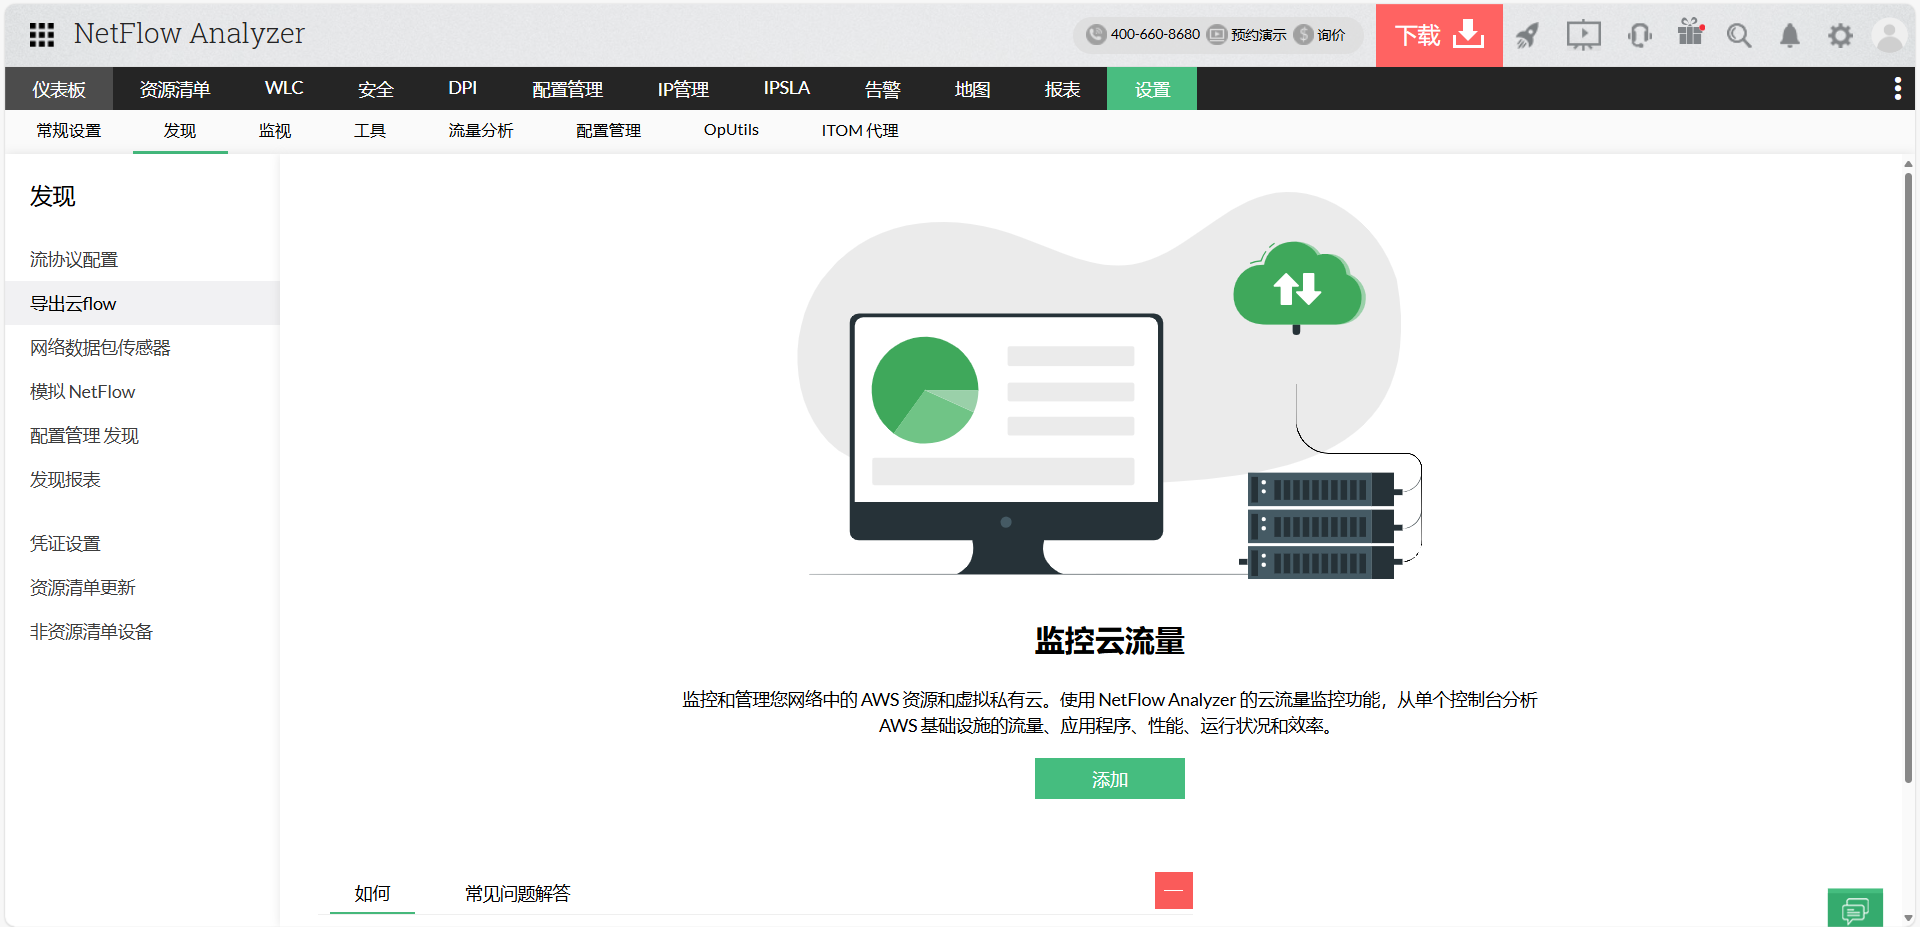1920x927 pixels.
Task: Open the 工具 tools submenu
Action: coord(370,131)
